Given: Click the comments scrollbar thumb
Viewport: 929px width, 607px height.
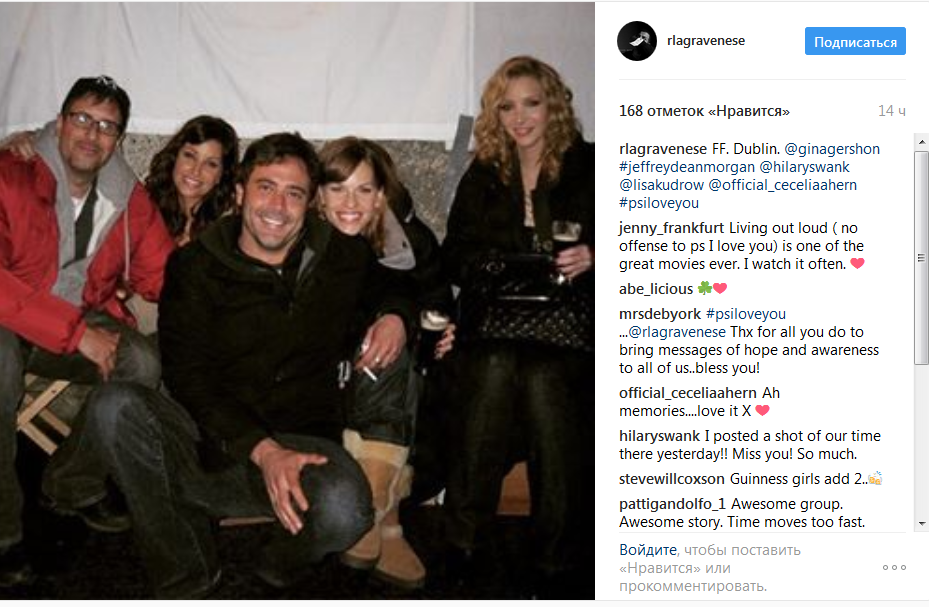Looking at the screenshot, I should 921,258.
